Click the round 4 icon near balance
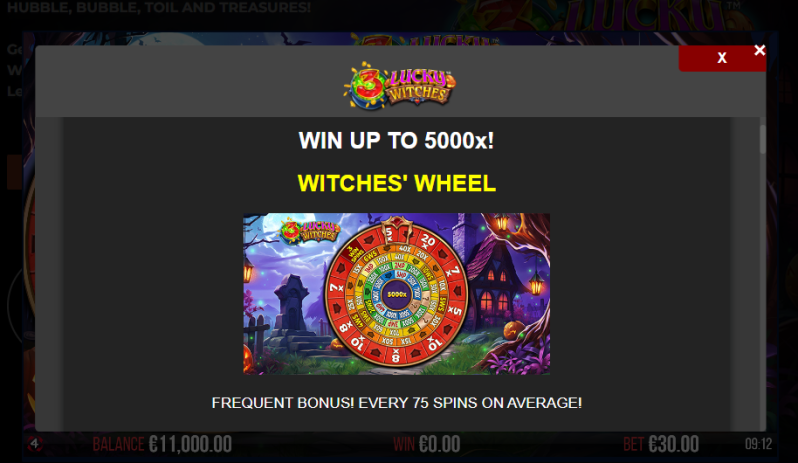 35,444
